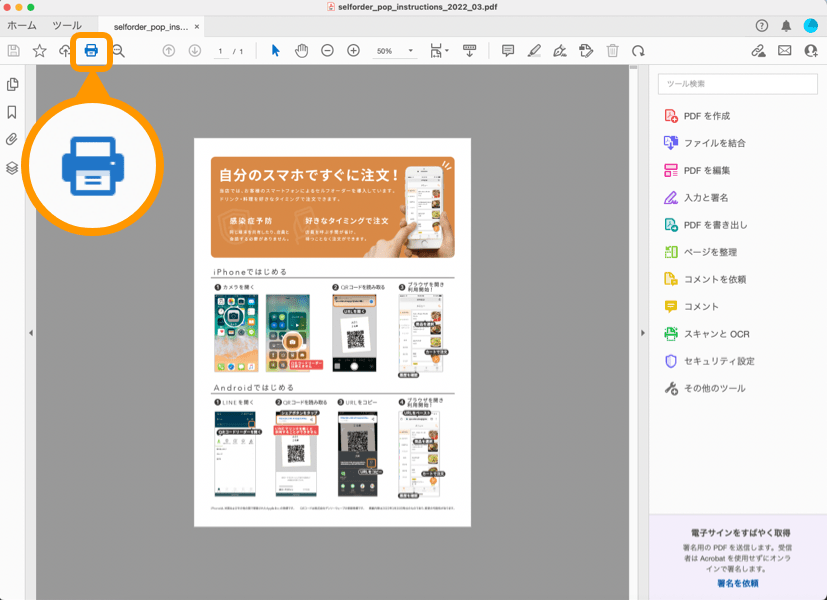
Task: Zoom in with the plus icon
Action: [353, 51]
